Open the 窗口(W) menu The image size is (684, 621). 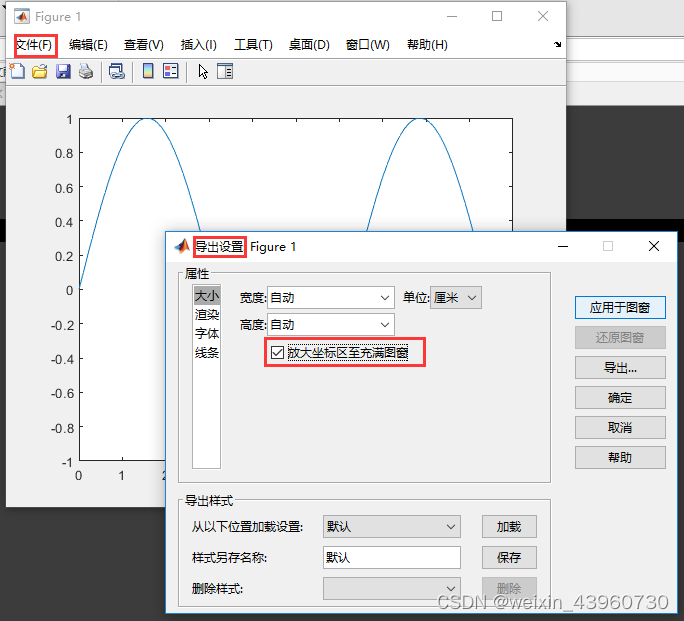pos(367,45)
